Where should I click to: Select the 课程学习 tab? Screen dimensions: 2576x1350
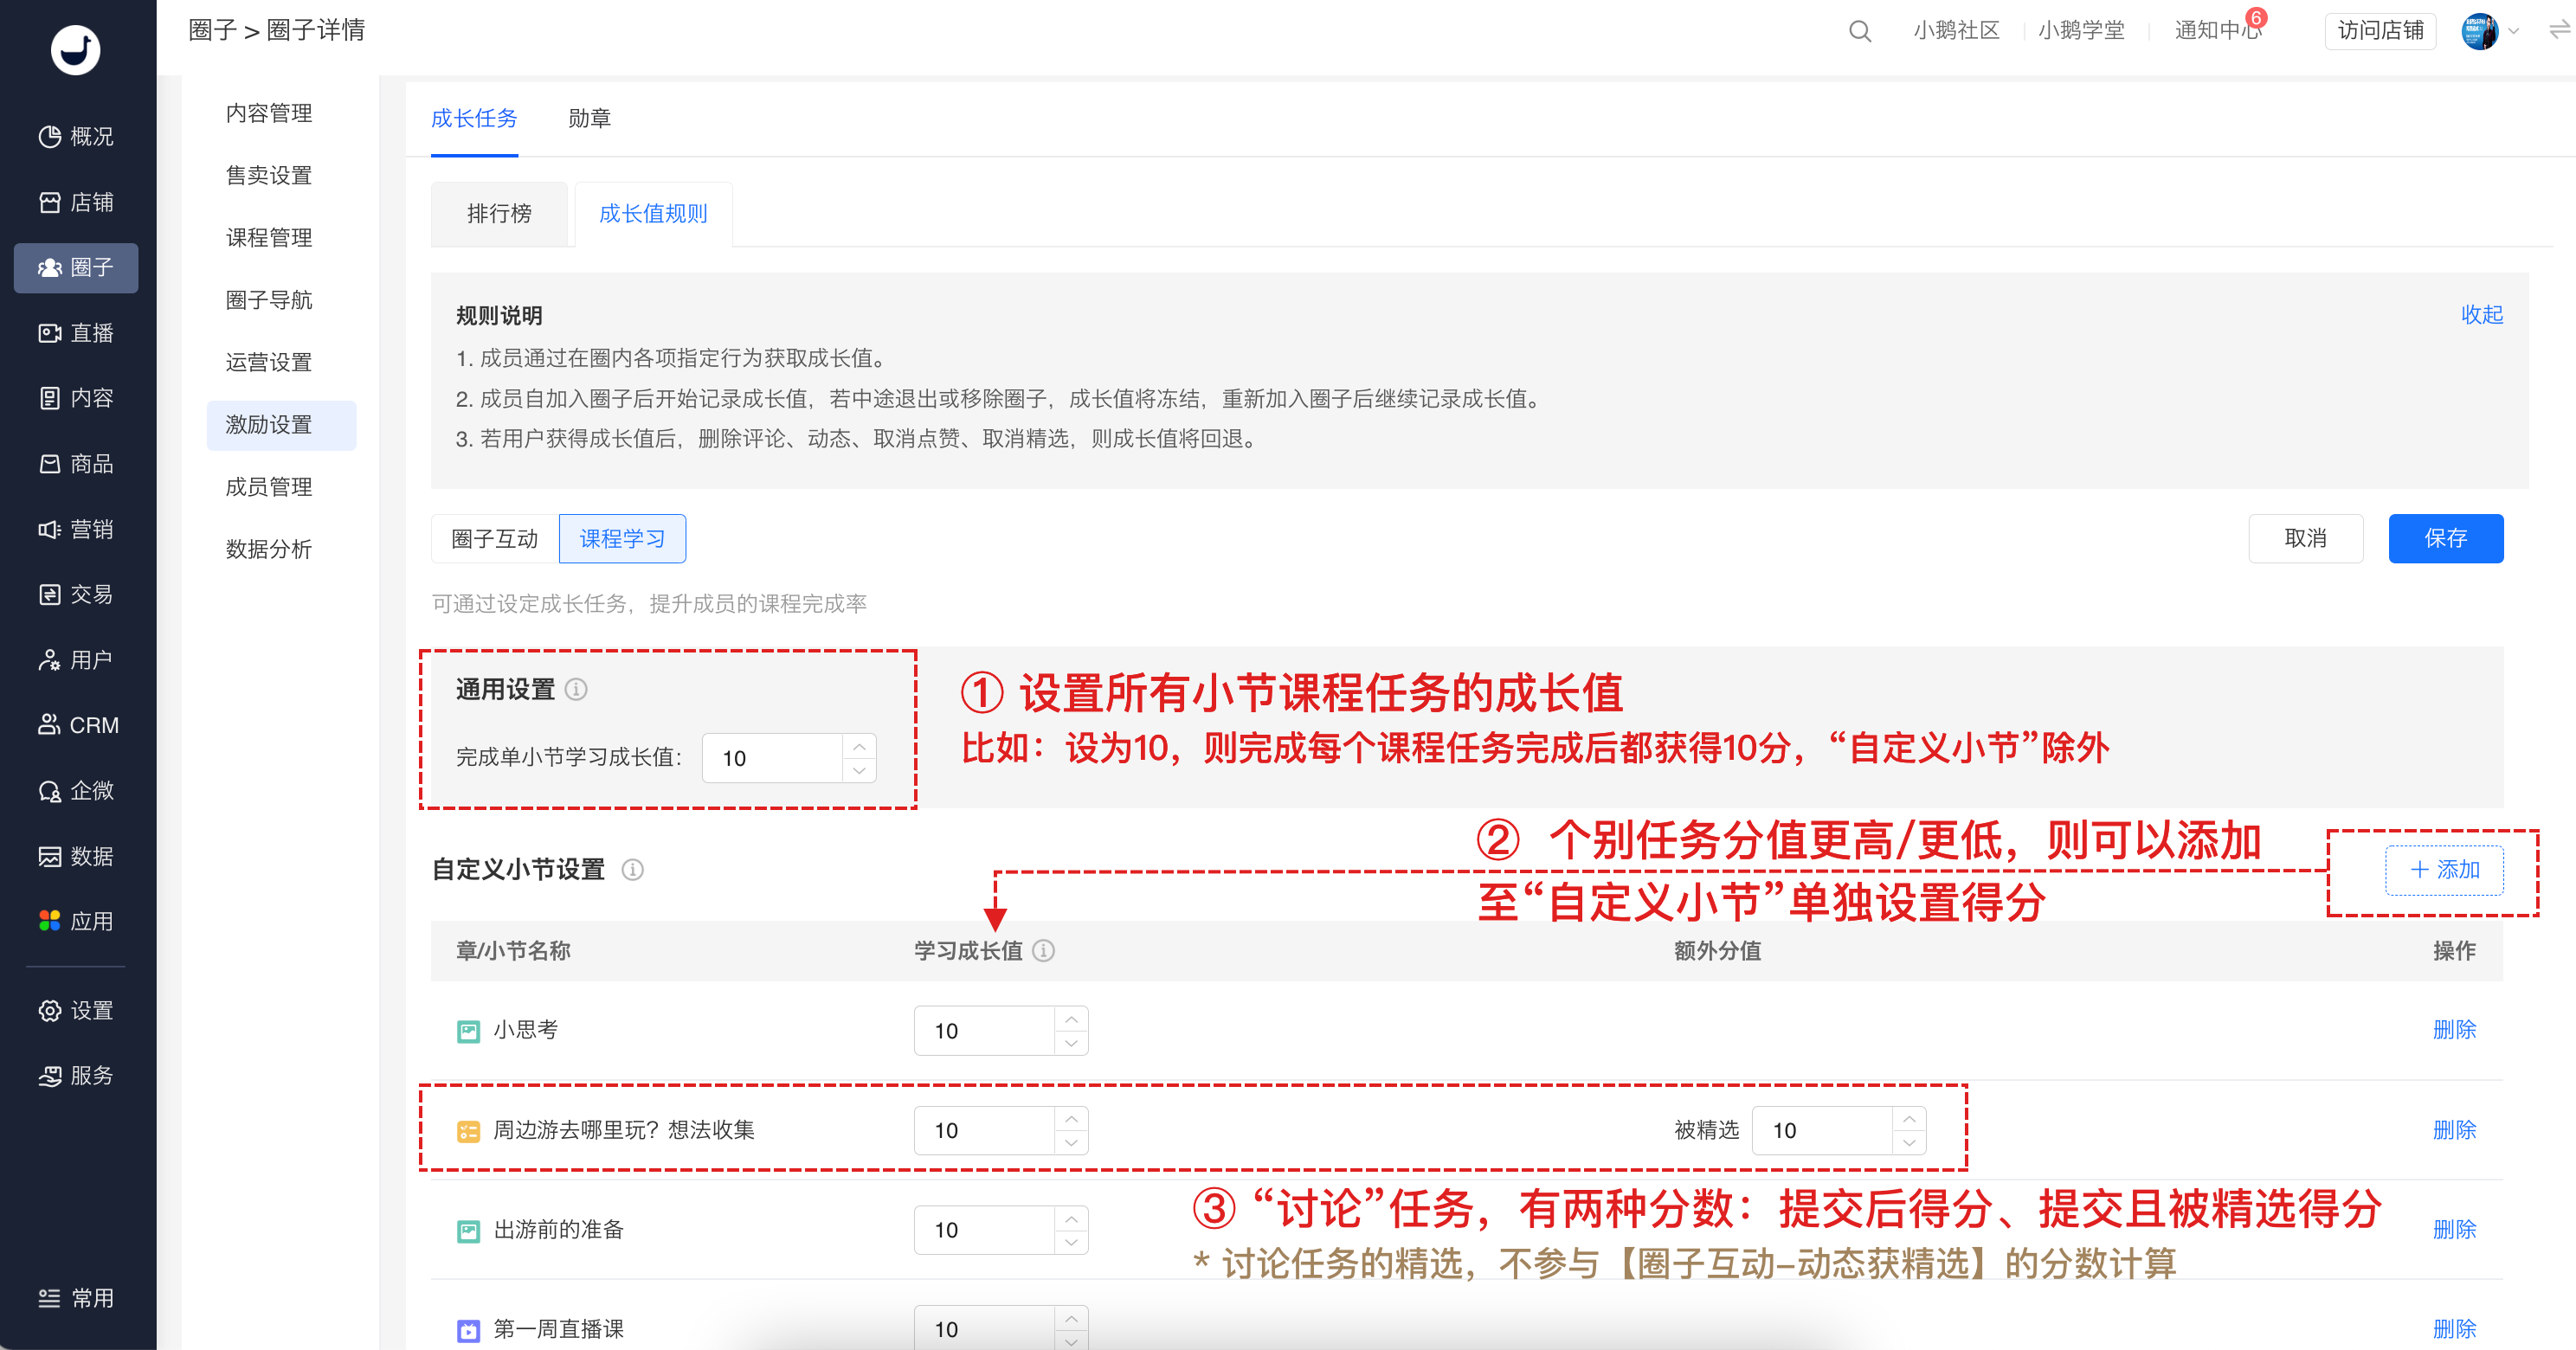(622, 538)
